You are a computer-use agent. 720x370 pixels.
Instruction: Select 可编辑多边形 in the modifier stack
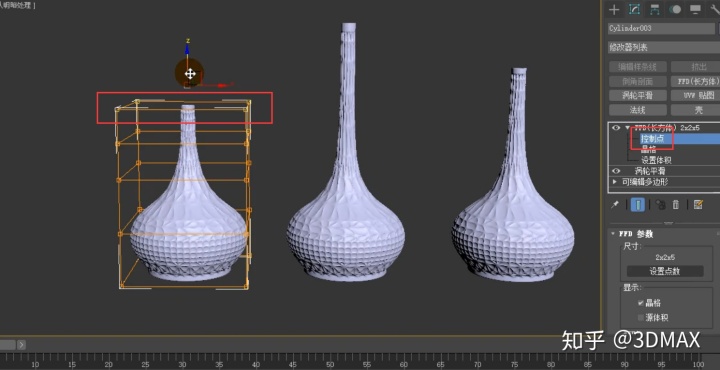tap(645, 182)
